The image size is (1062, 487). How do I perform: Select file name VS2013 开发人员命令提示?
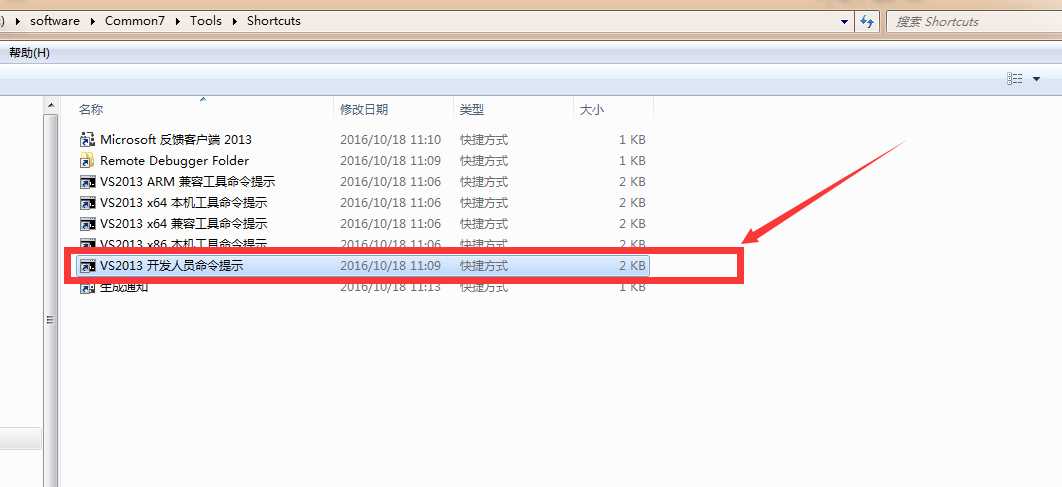coord(171,266)
